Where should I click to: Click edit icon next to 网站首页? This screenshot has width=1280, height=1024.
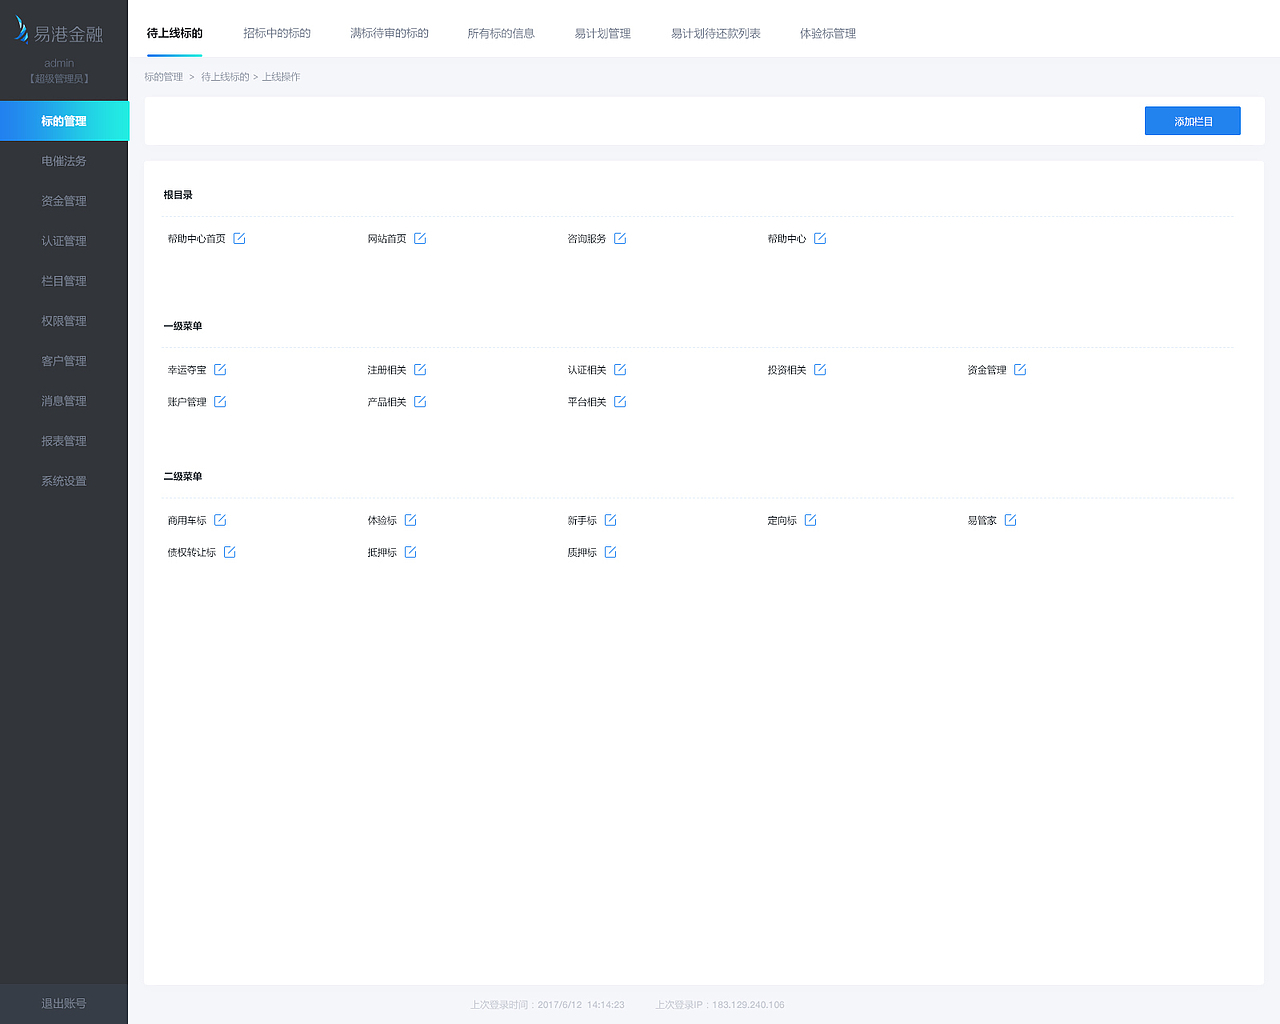pyautogui.click(x=420, y=238)
